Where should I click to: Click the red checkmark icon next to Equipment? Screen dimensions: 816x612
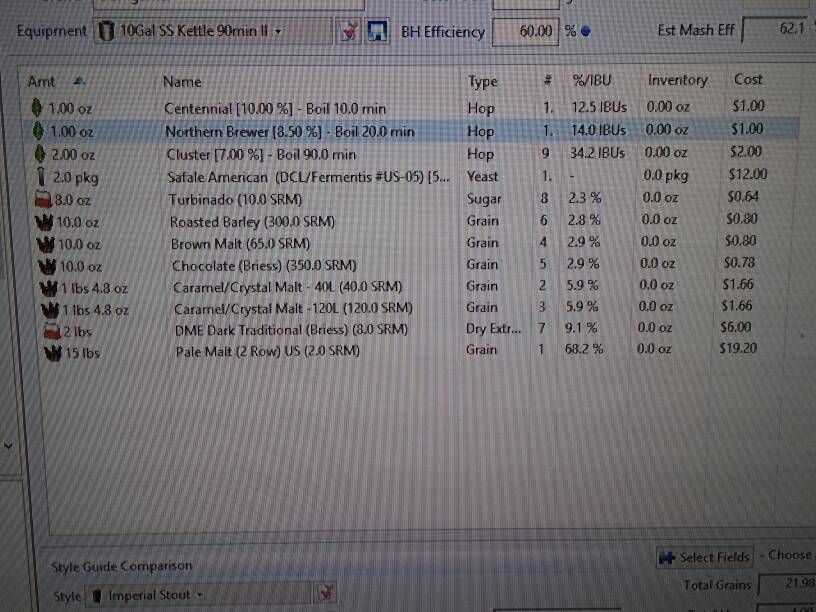click(349, 32)
